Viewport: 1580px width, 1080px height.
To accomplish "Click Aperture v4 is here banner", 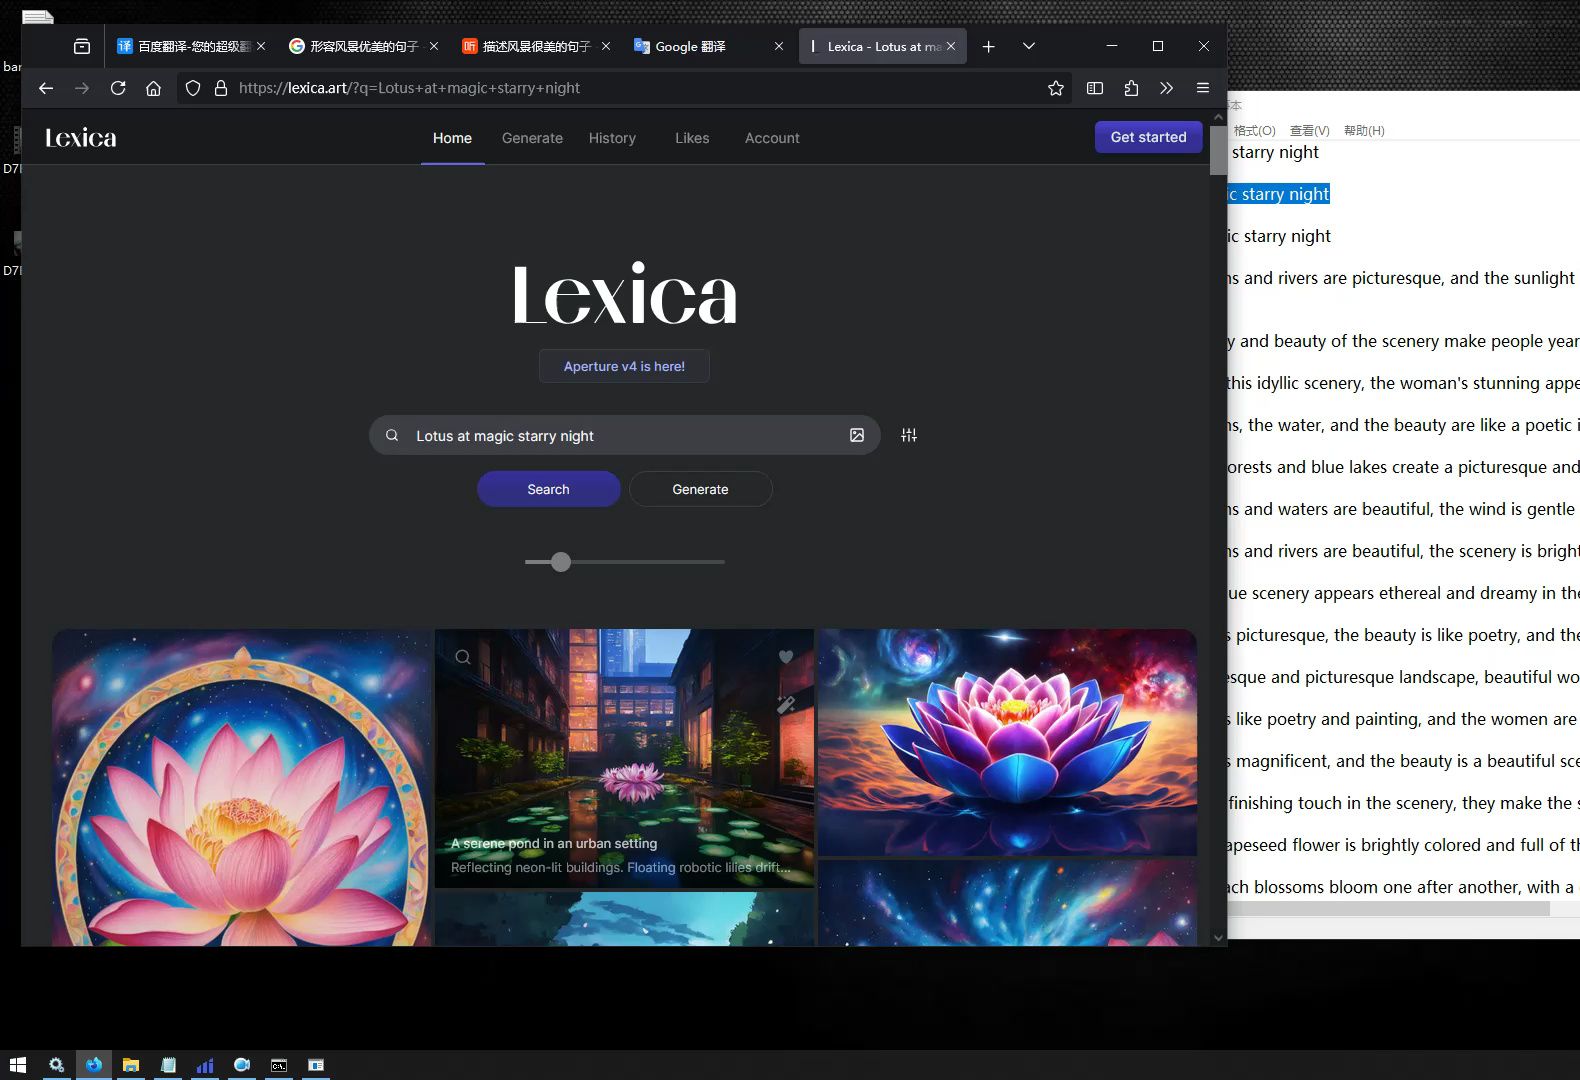I will 624,366.
